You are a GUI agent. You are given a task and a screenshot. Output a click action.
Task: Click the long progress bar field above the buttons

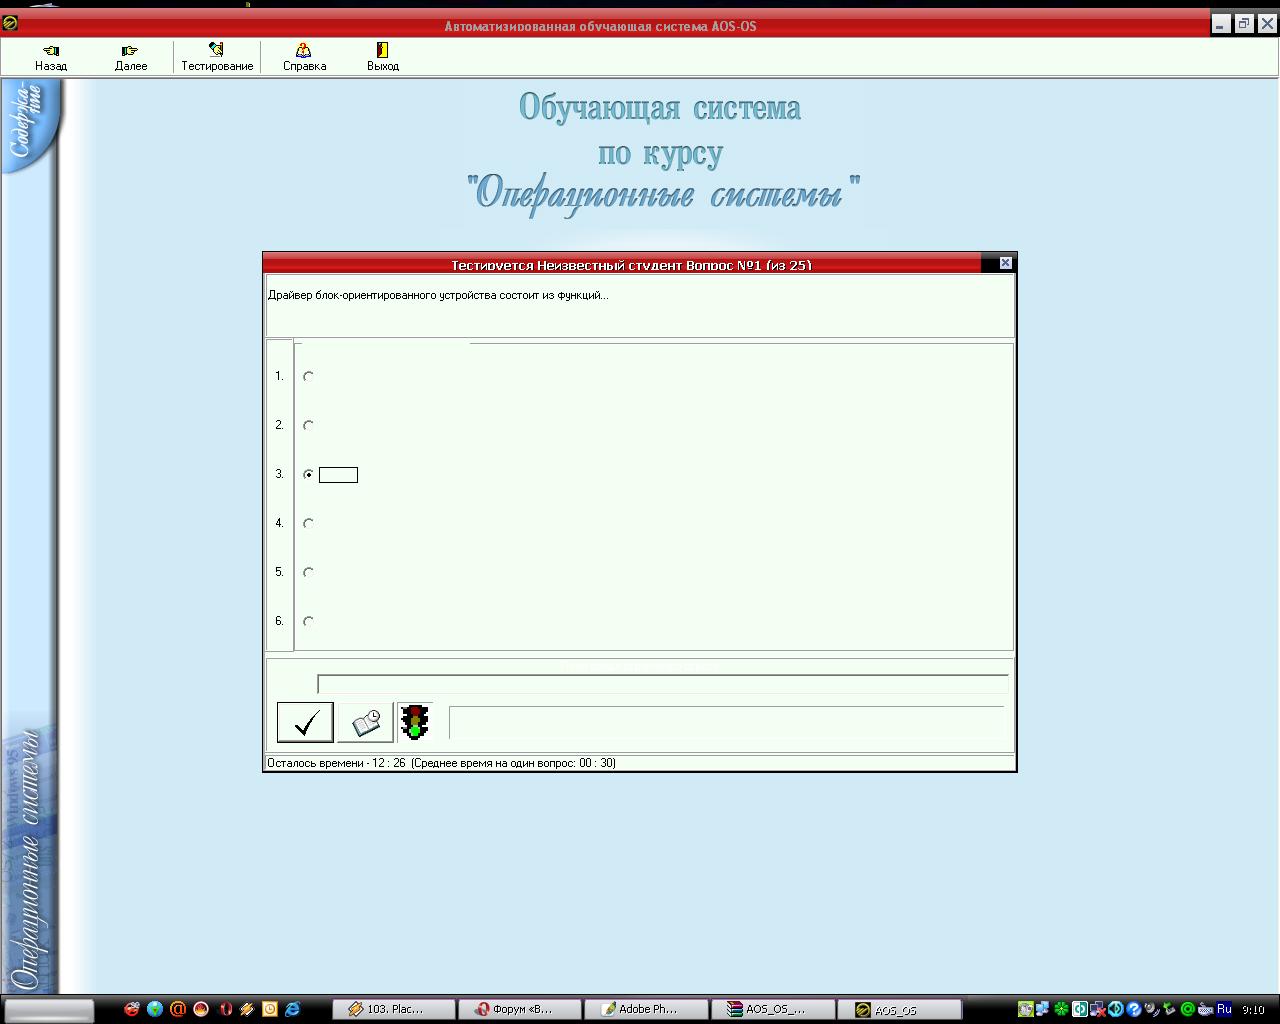pyautogui.click(x=662, y=684)
